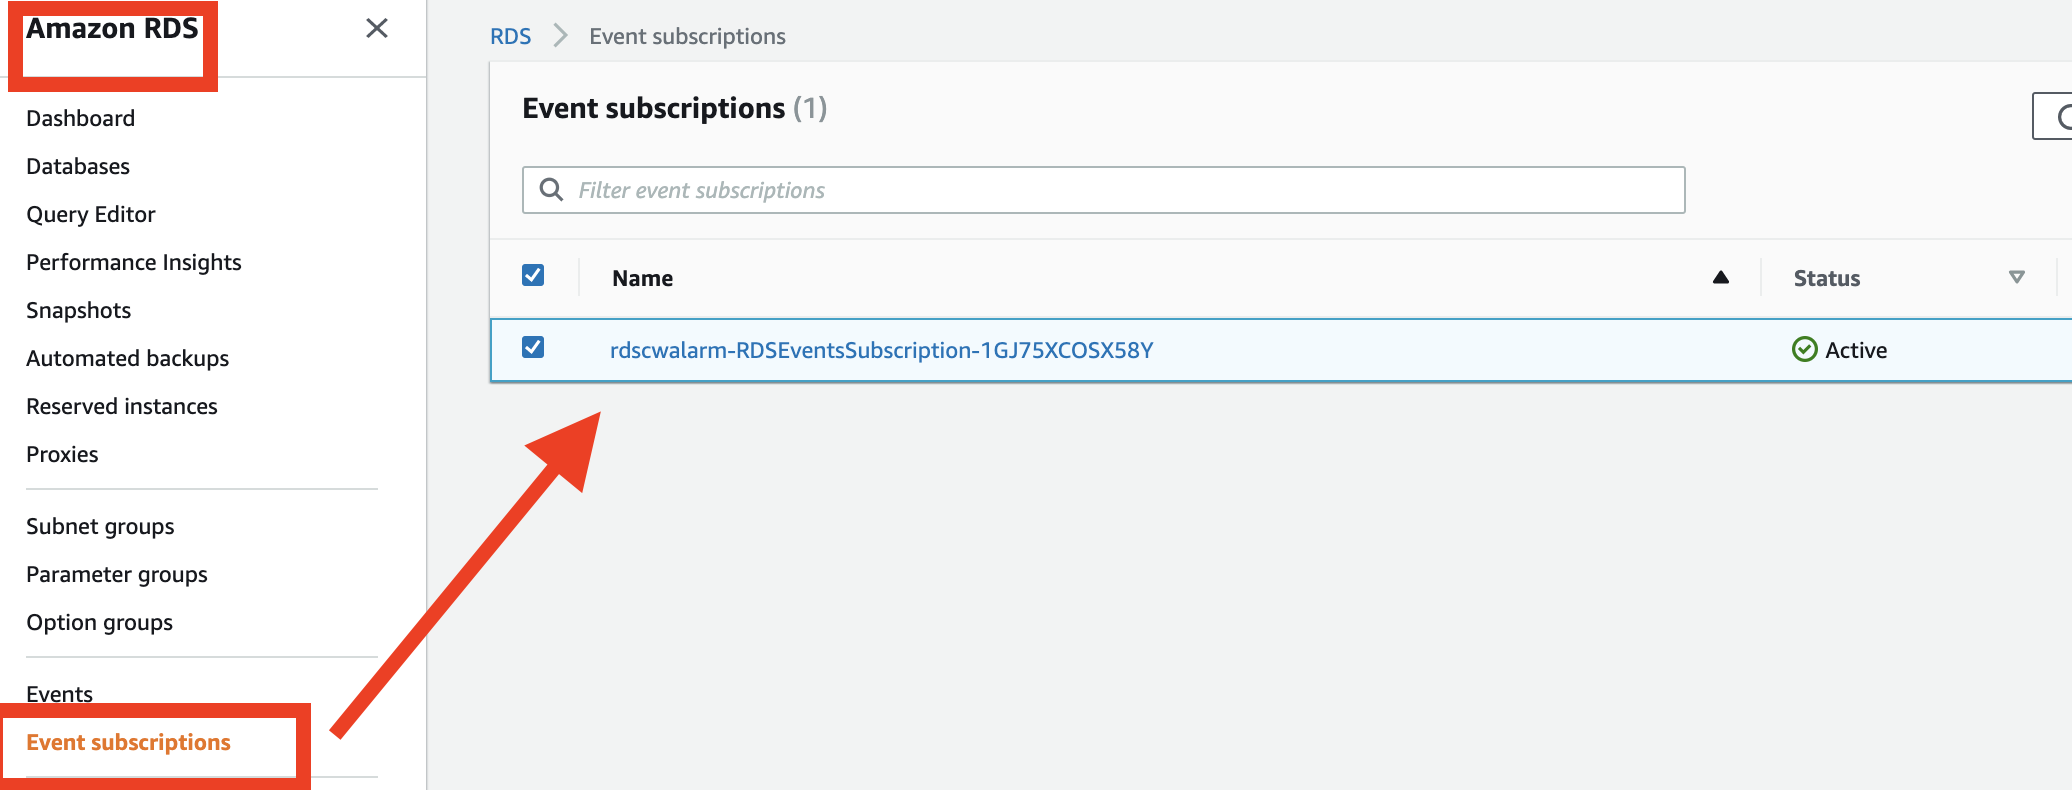Select Parameter groups in sidebar
Image resolution: width=2072 pixels, height=790 pixels.
point(117,574)
